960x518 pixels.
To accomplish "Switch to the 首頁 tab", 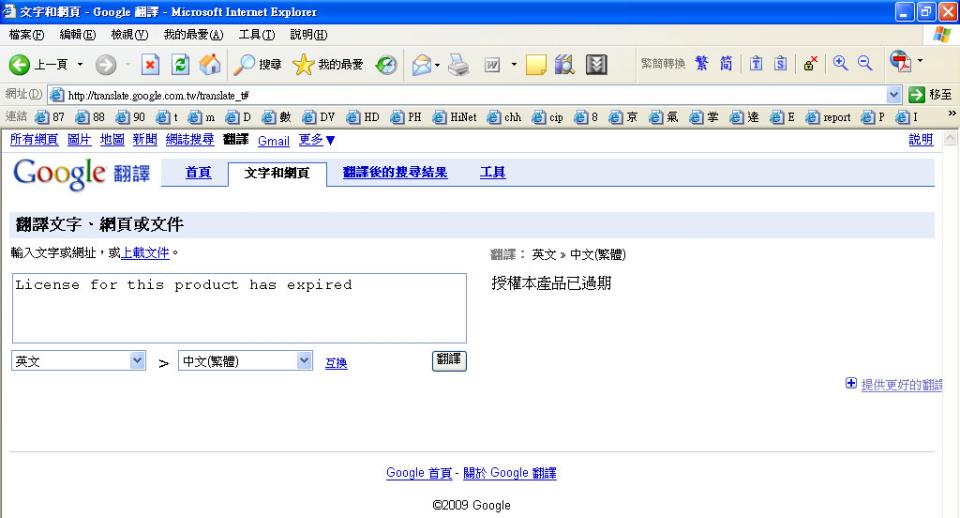I will (198, 173).
